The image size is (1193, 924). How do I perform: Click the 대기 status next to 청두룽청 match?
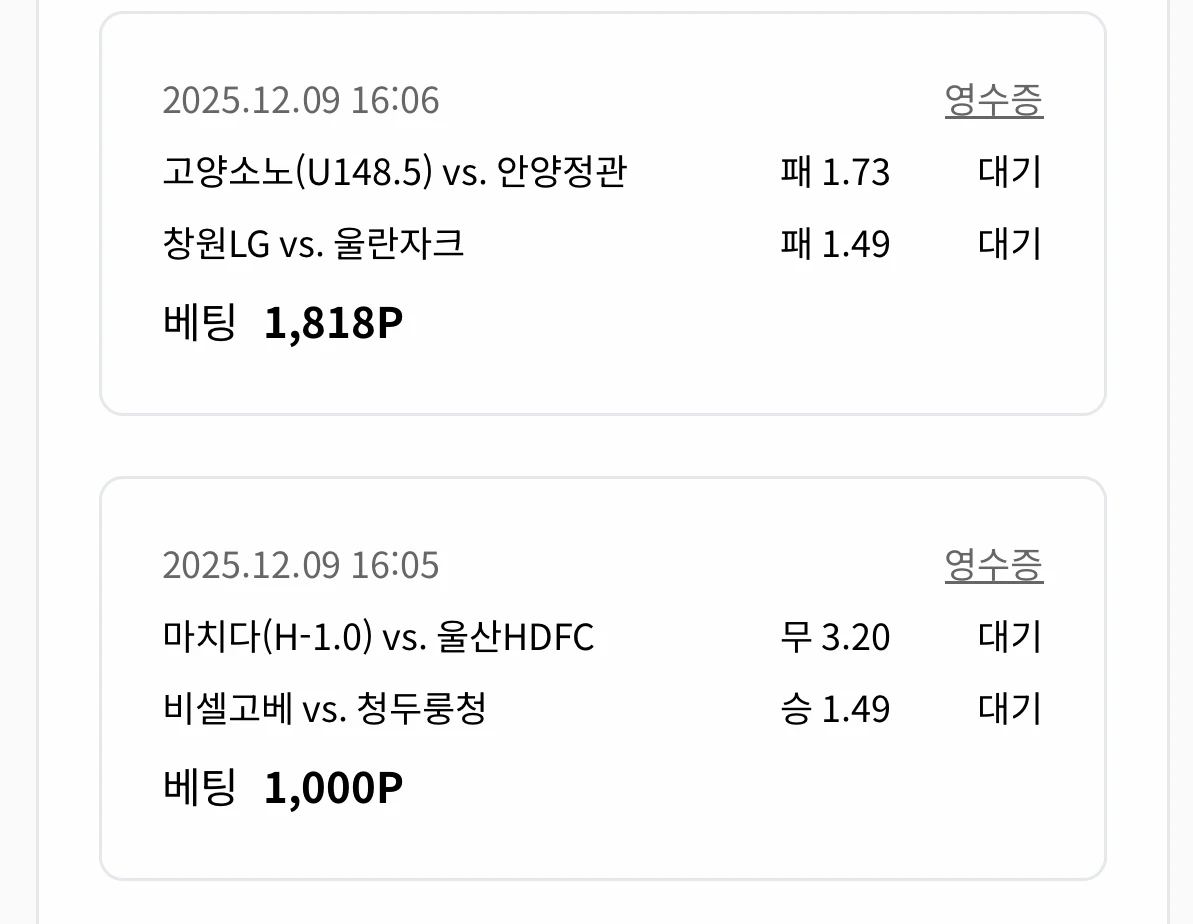(1008, 708)
